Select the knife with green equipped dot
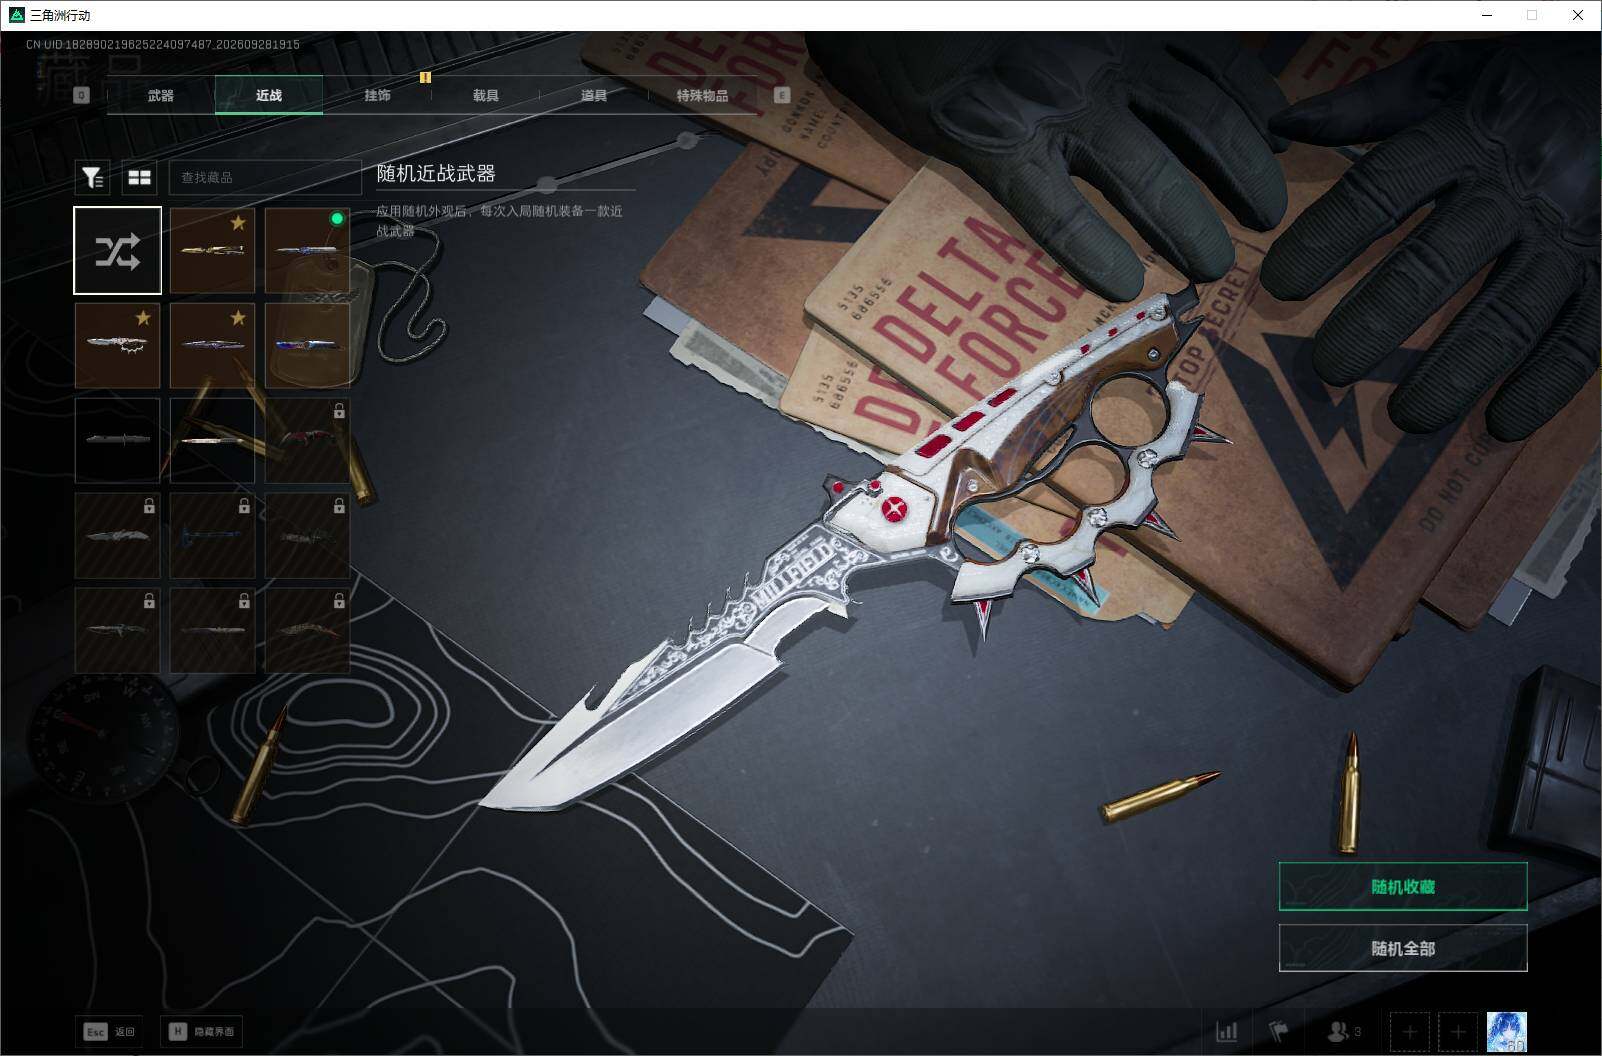Image resolution: width=1602 pixels, height=1056 pixels. coord(307,250)
